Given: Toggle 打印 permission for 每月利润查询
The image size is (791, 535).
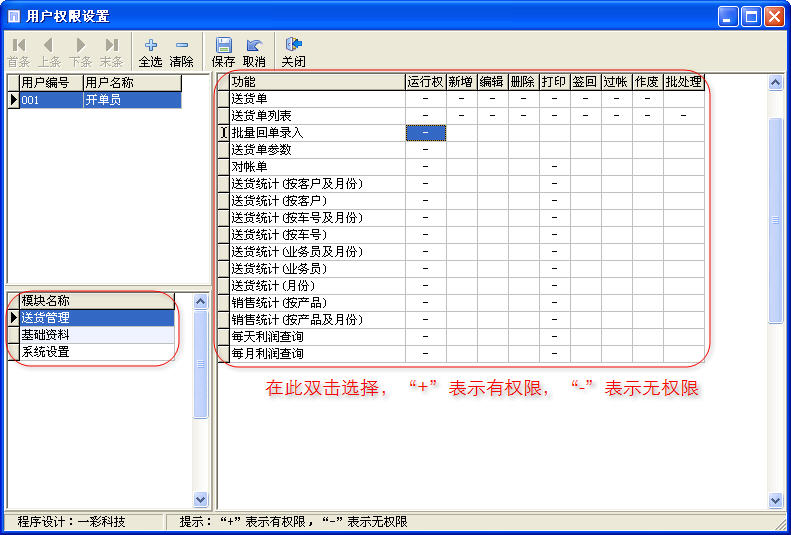Looking at the screenshot, I should [x=554, y=354].
